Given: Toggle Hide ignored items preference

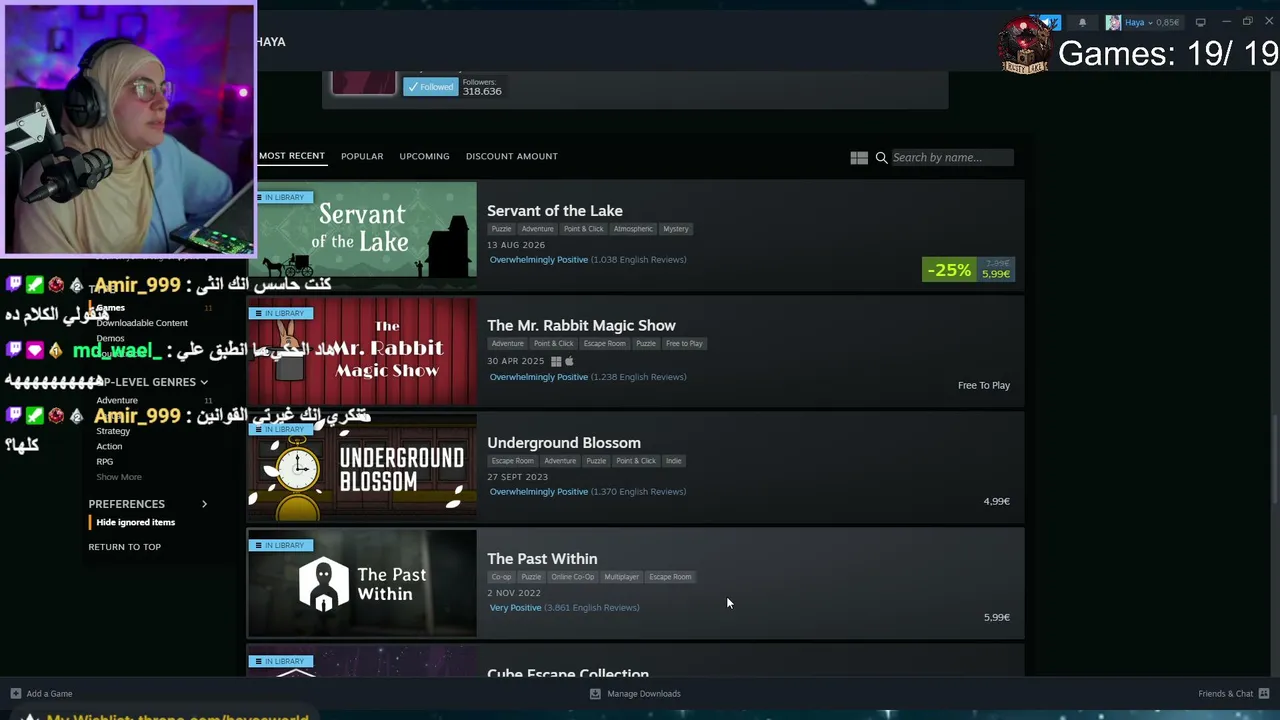Looking at the screenshot, I should (135, 522).
